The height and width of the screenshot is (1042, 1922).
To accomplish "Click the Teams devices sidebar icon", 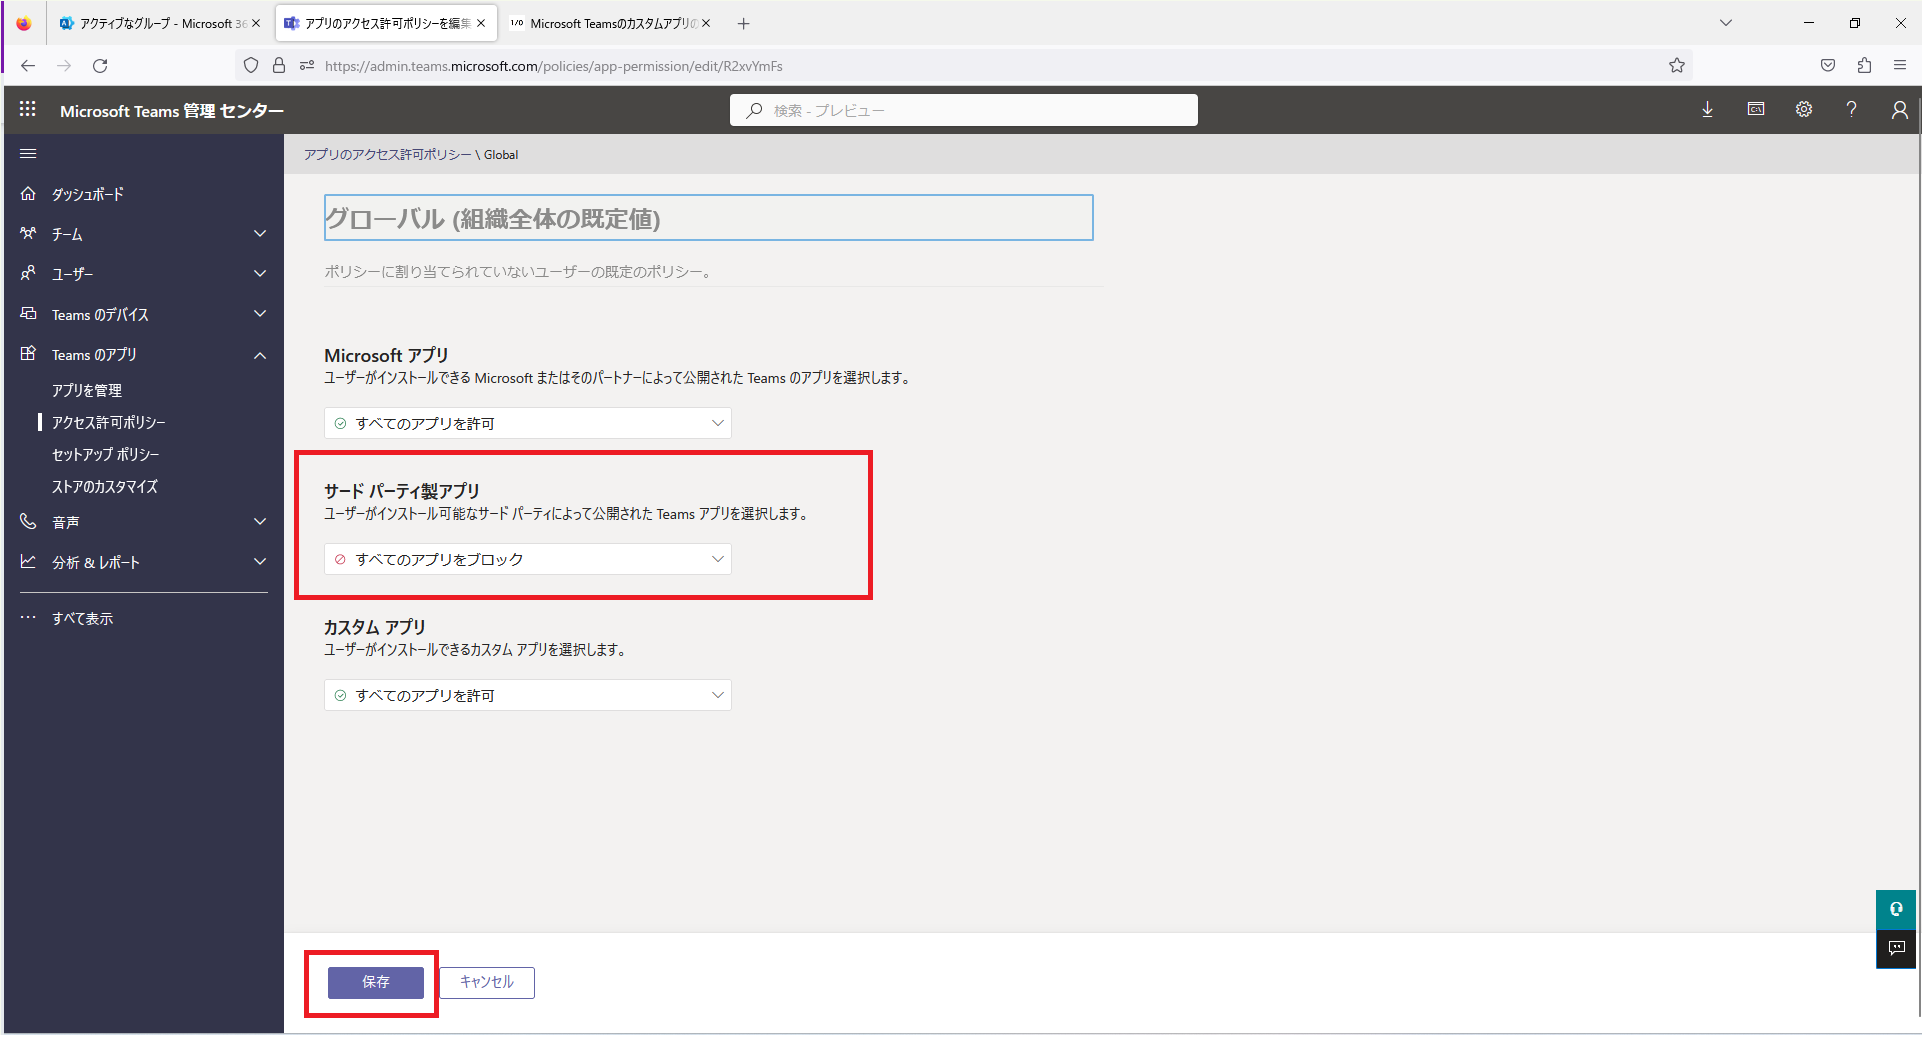I will point(28,314).
